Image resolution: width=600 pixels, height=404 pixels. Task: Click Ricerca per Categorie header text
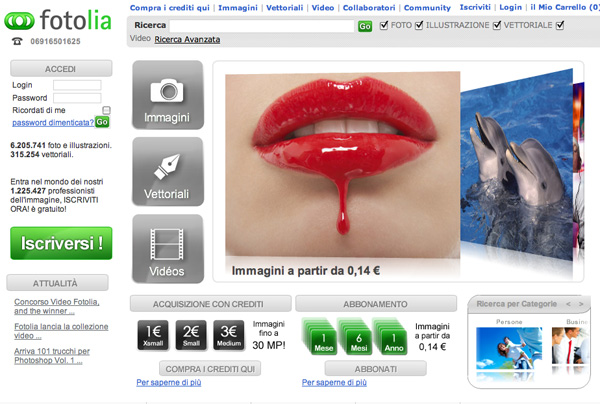tap(517, 304)
